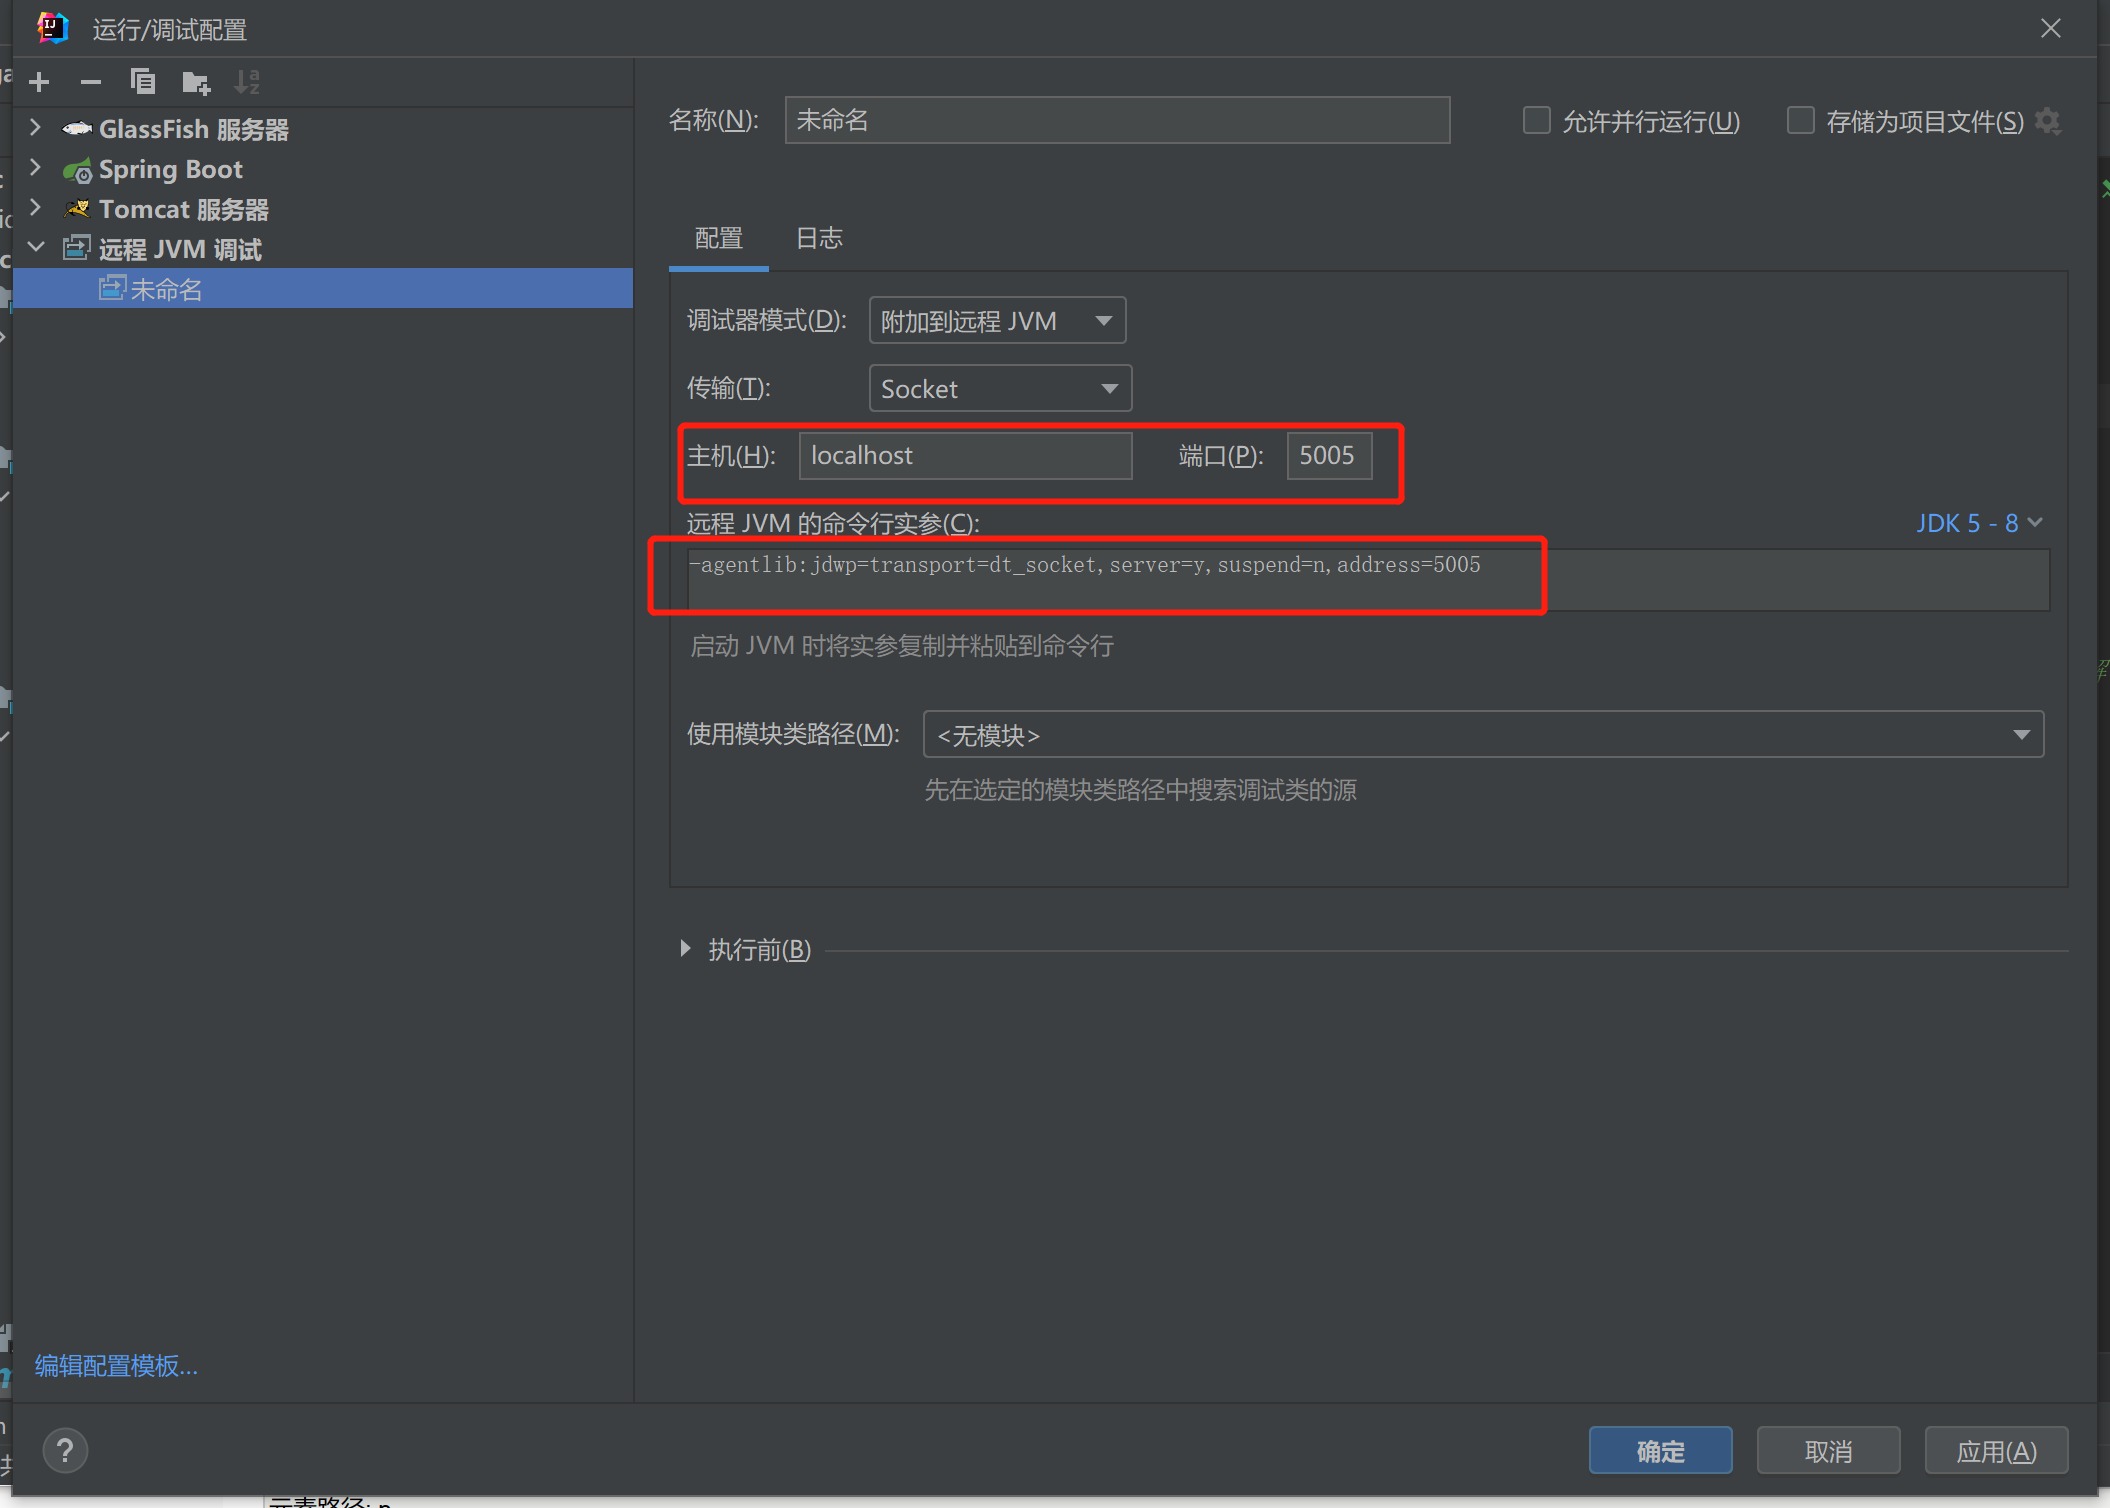Open help with the question mark icon
Viewport: 2110px width, 1508px height.
pyautogui.click(x=65, y=1450)
